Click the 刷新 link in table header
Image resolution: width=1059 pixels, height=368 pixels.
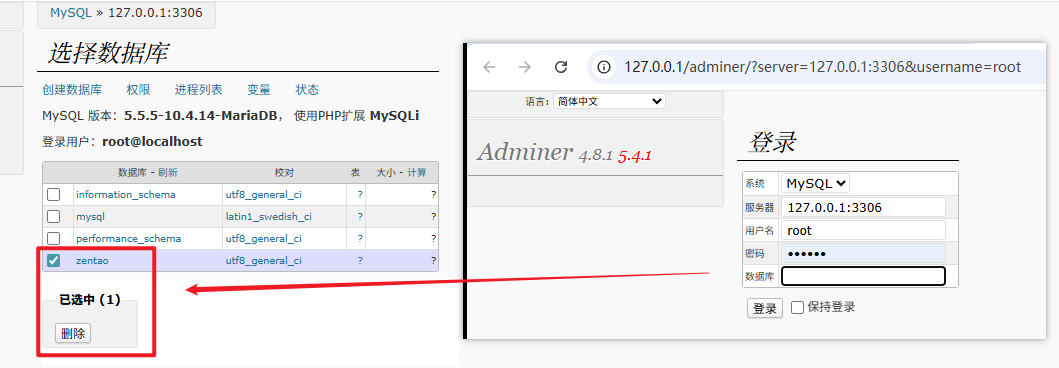(167, 173)
